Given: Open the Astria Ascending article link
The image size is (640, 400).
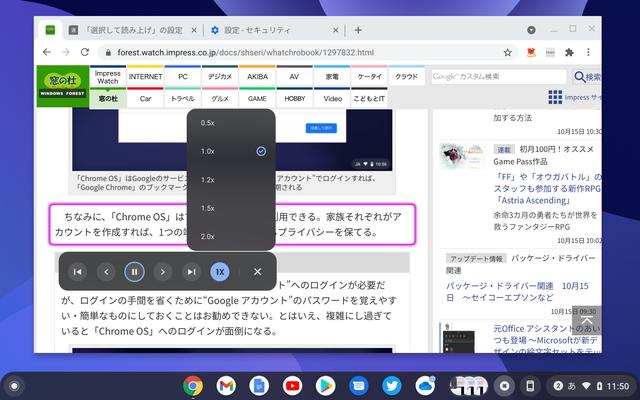Looking at the screenshot, I should (547, 189).
